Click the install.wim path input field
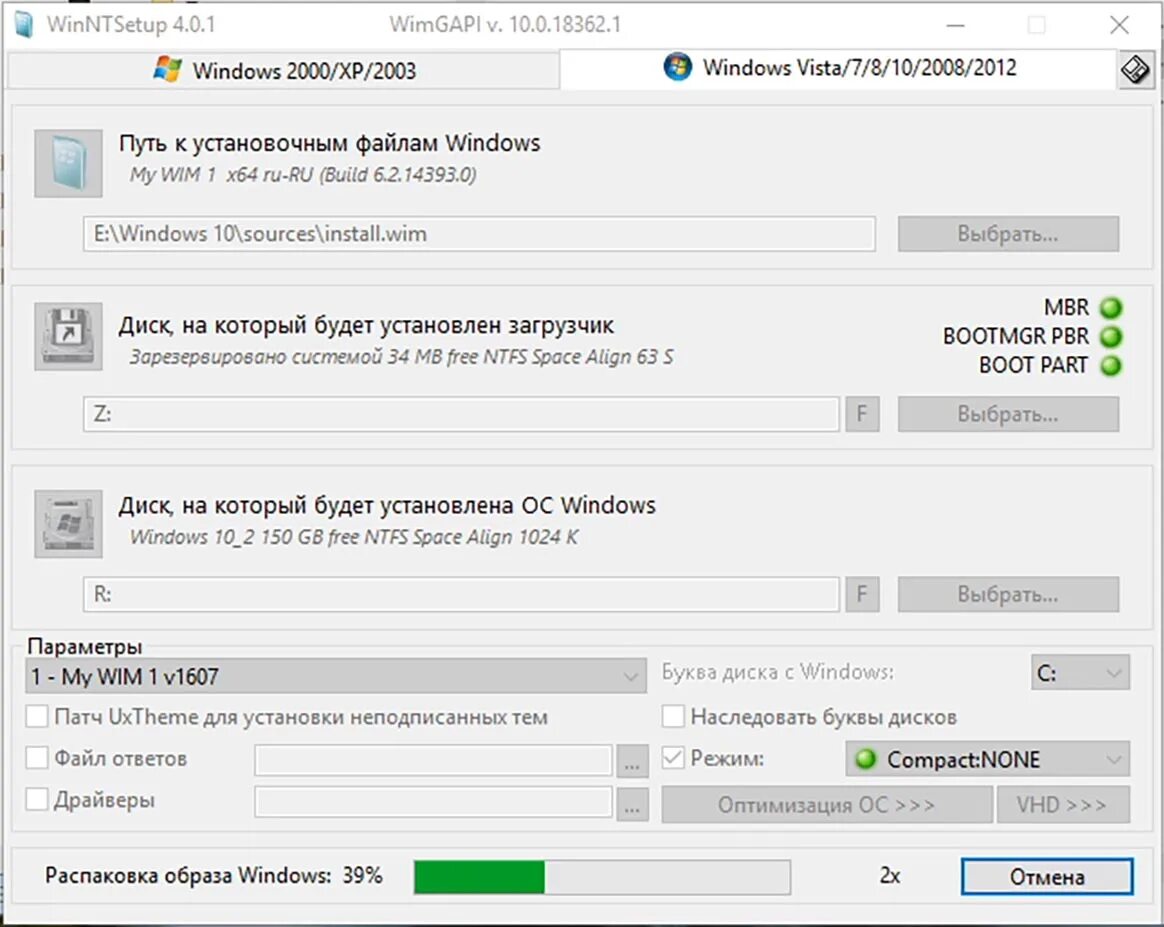This screenshot has height=927, width=1164. click(x=480, y=234)
